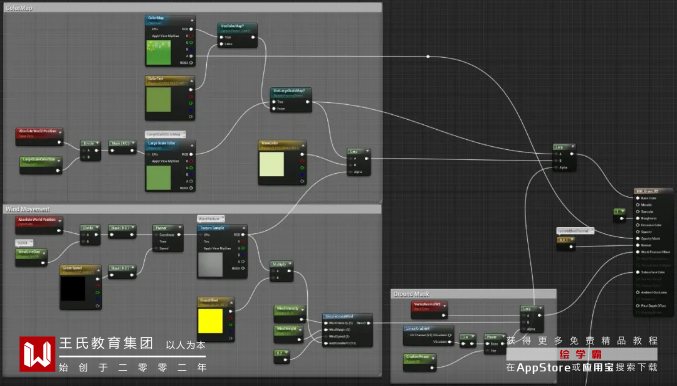677x386 pixels.
Task: Select the LinearGradient node header
Action: [428, 329]
